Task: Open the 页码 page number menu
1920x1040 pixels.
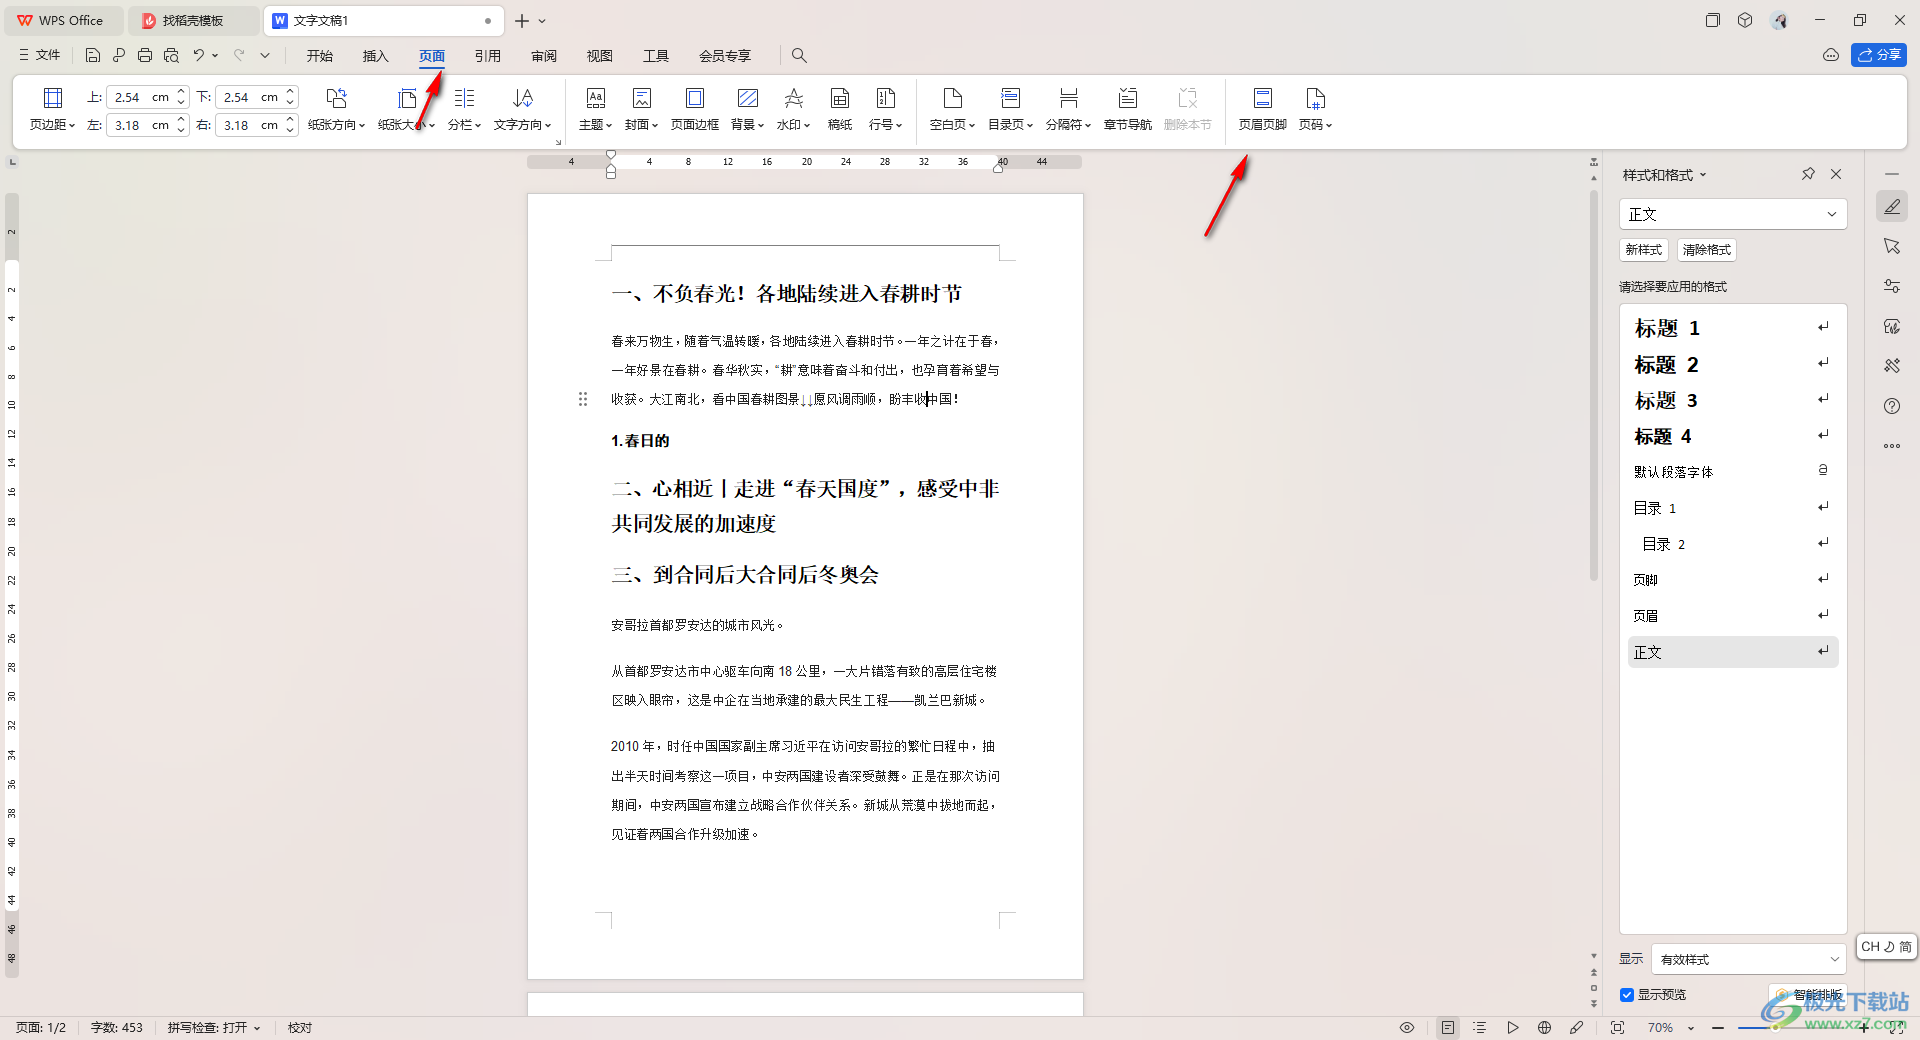Action: click(x=1315, y=109)
